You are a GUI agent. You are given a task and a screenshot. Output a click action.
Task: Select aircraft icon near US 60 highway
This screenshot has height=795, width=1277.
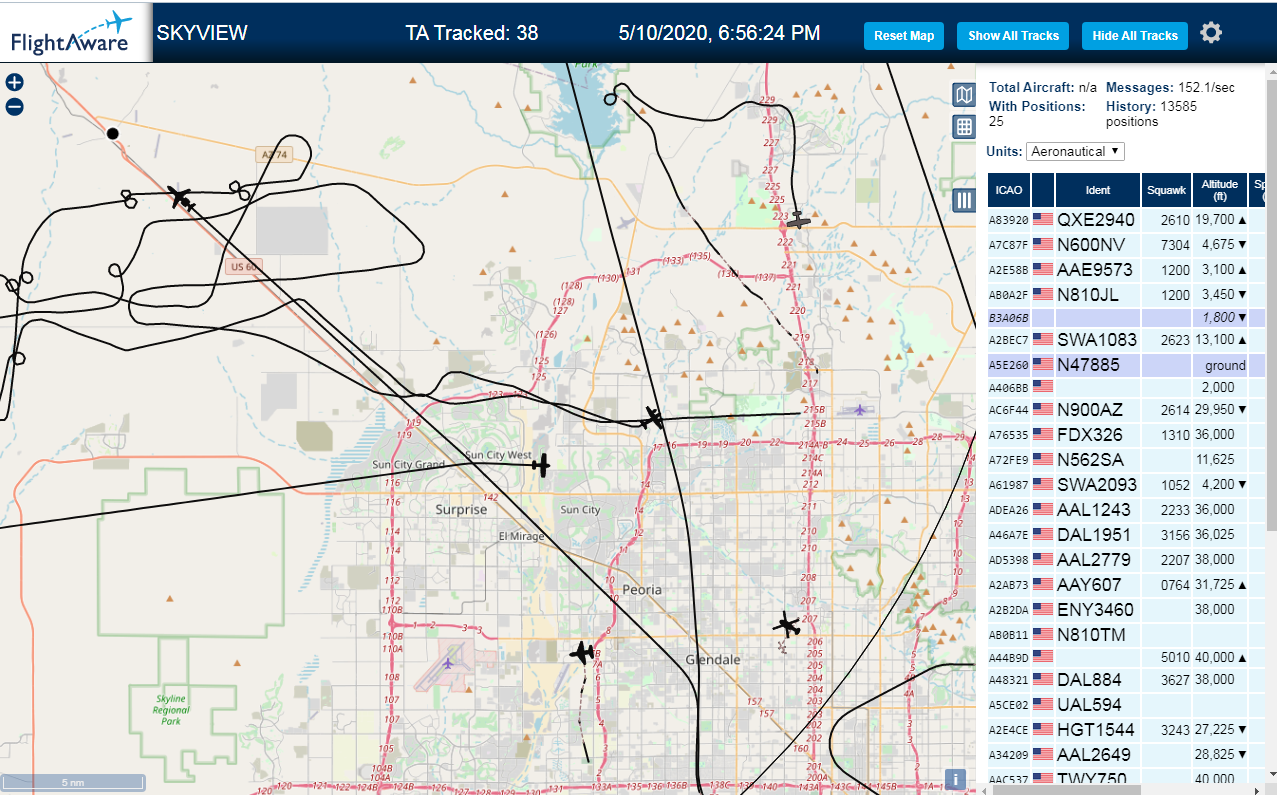[x=181, y=197]
